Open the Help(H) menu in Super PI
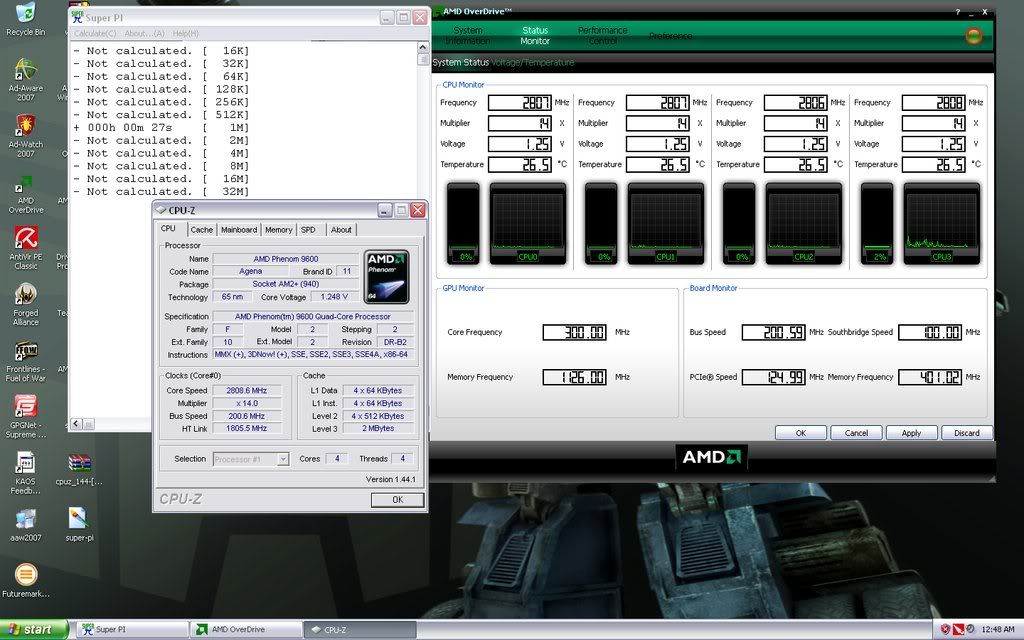The width and height of the screenshot is (1024, 640). (185, 33)
